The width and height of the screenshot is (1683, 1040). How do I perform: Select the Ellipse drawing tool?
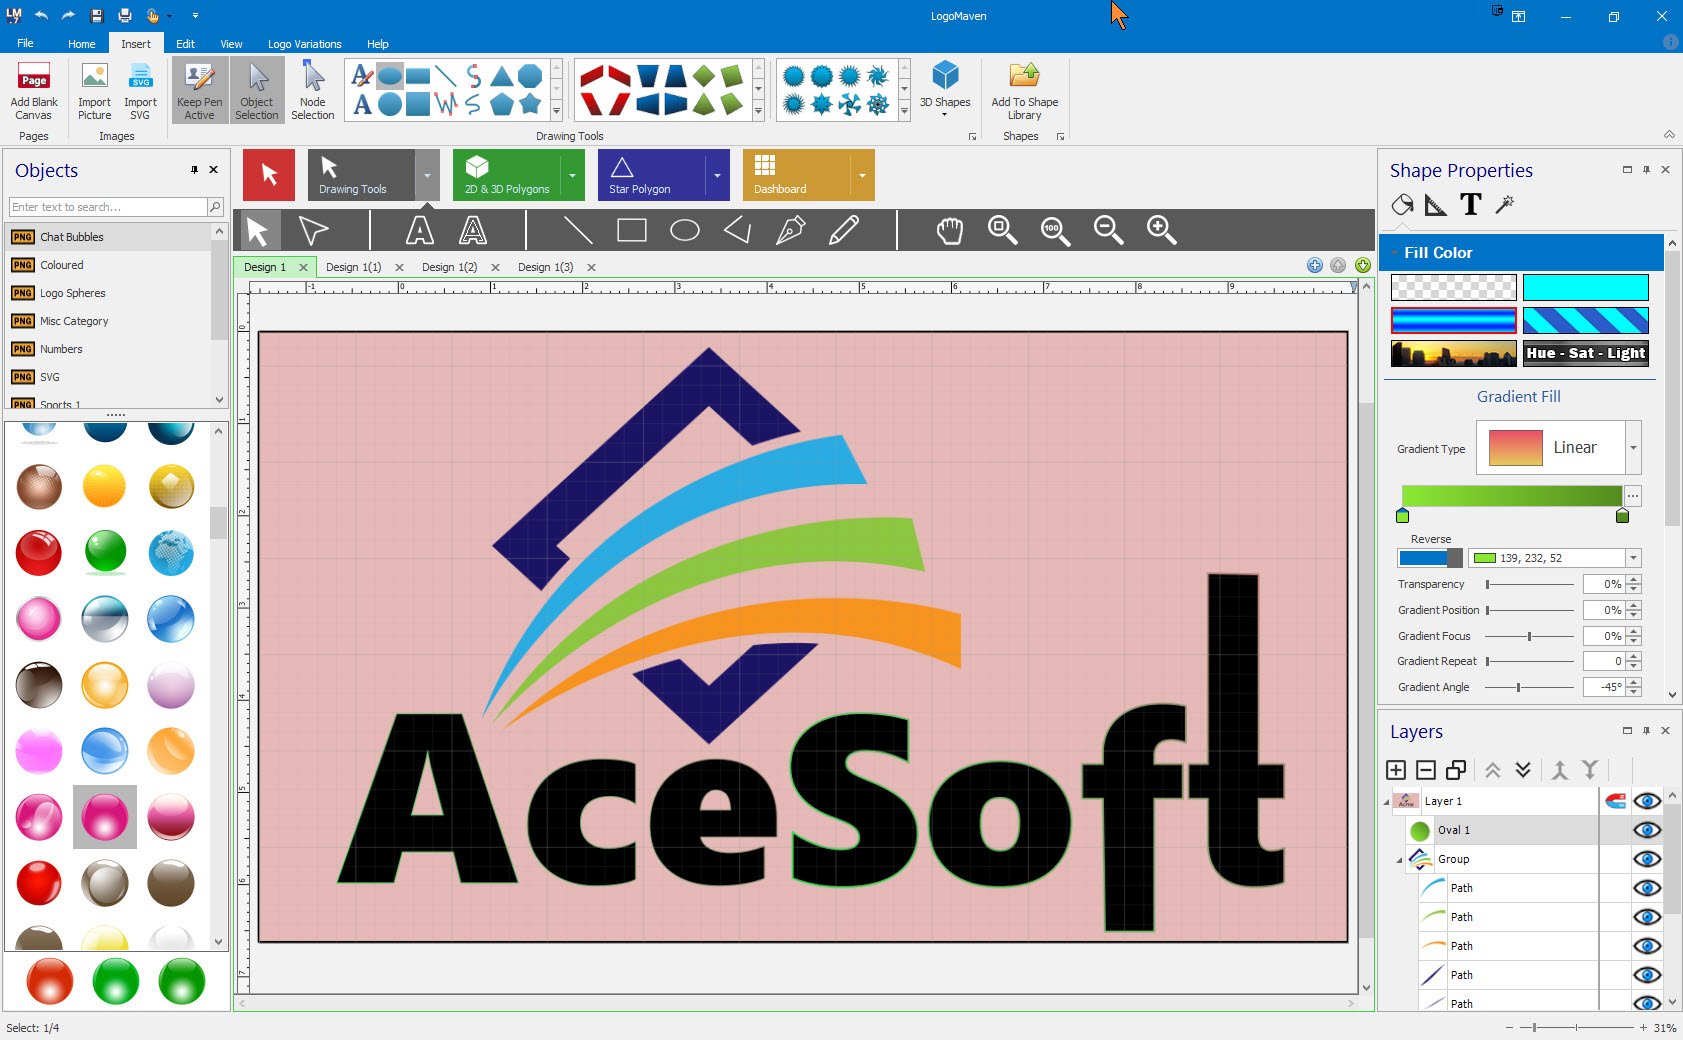(684, 231)
